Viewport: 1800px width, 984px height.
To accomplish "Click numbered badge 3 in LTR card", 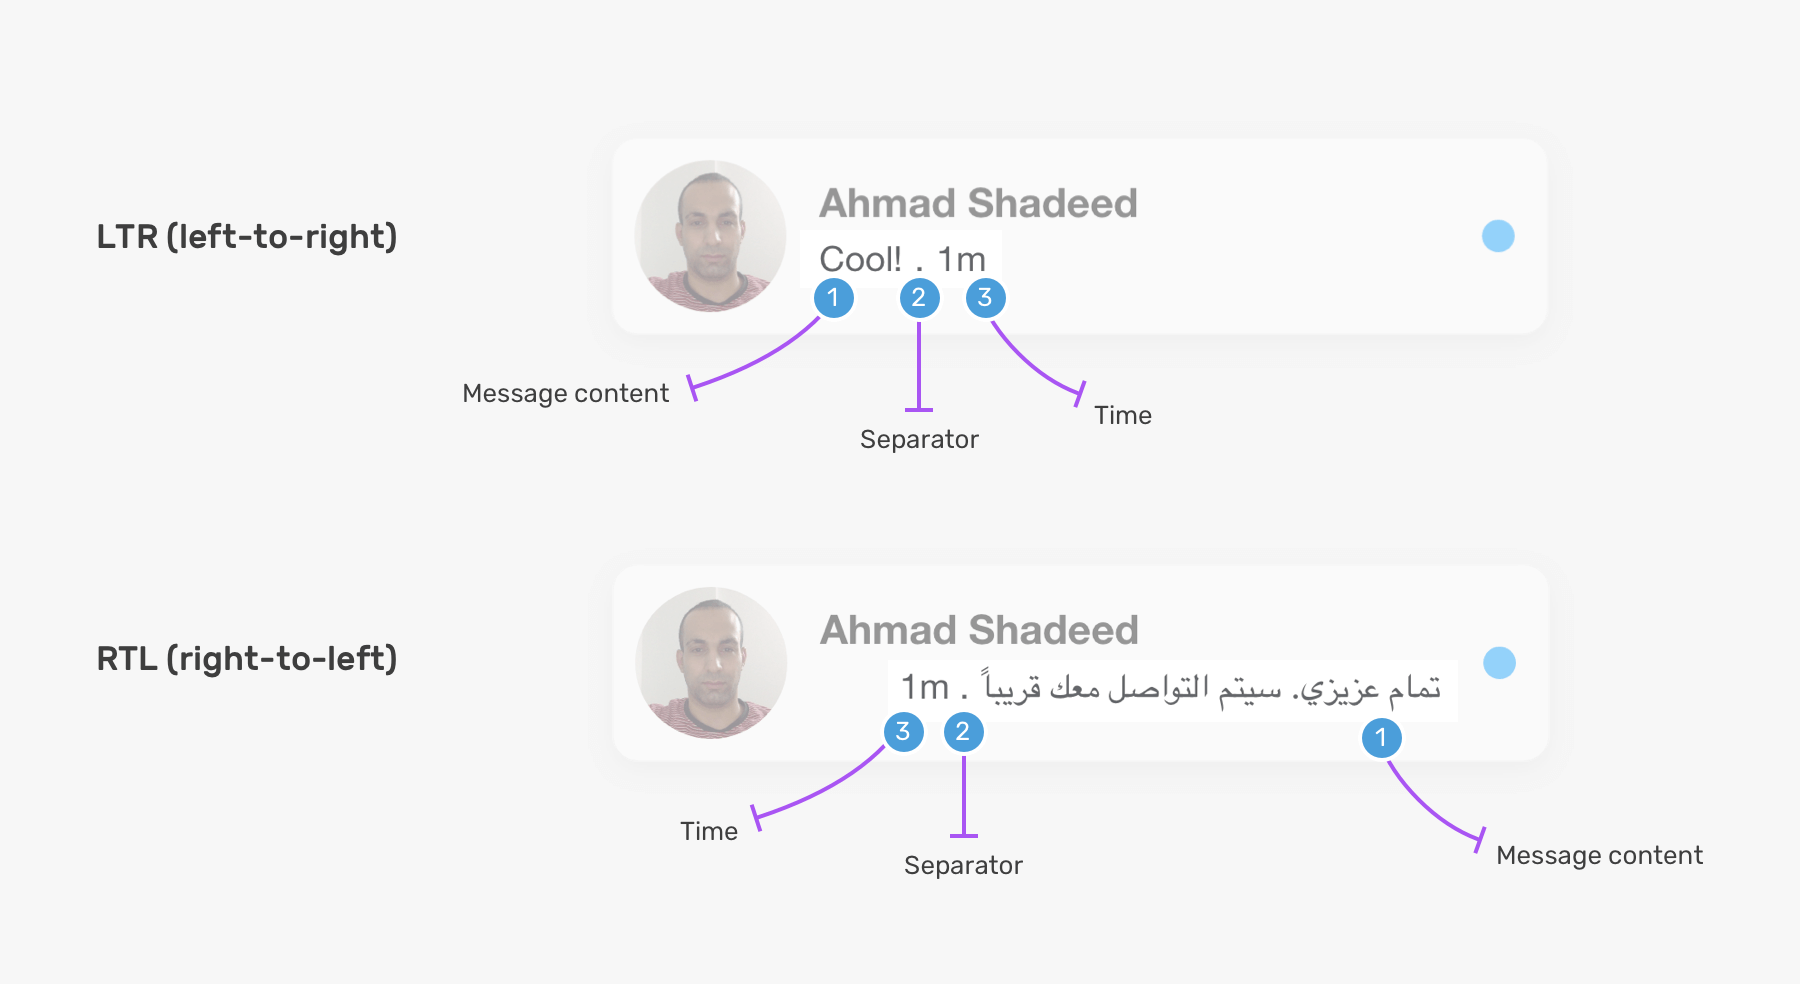I will [985, 298].
